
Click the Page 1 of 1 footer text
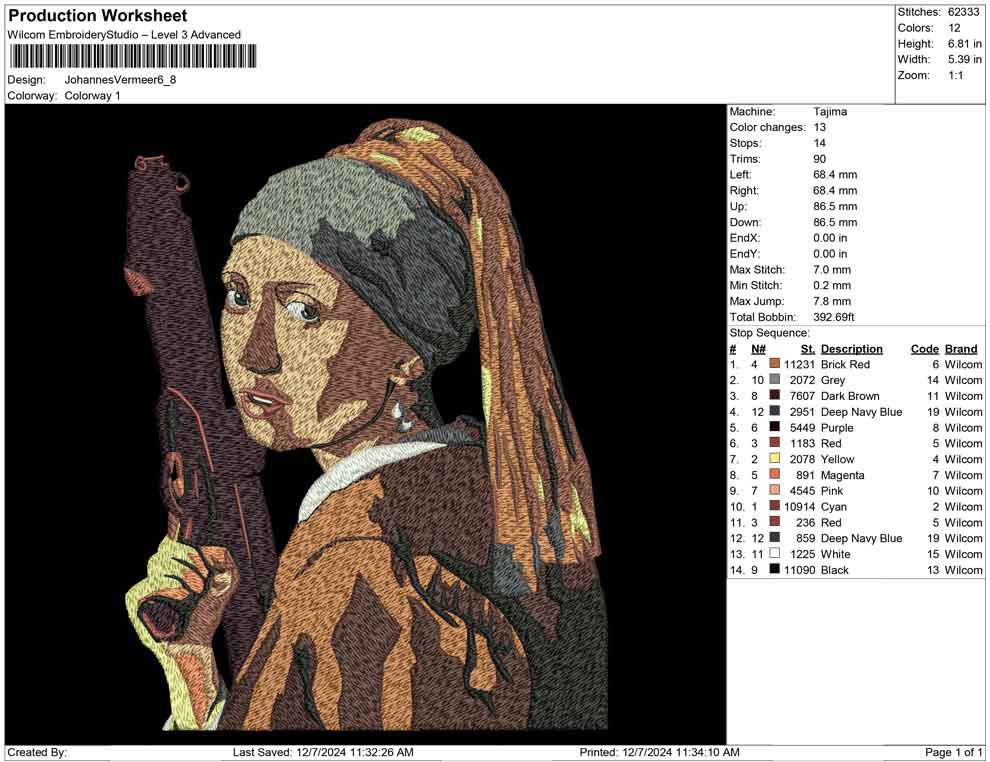(953, 752)
